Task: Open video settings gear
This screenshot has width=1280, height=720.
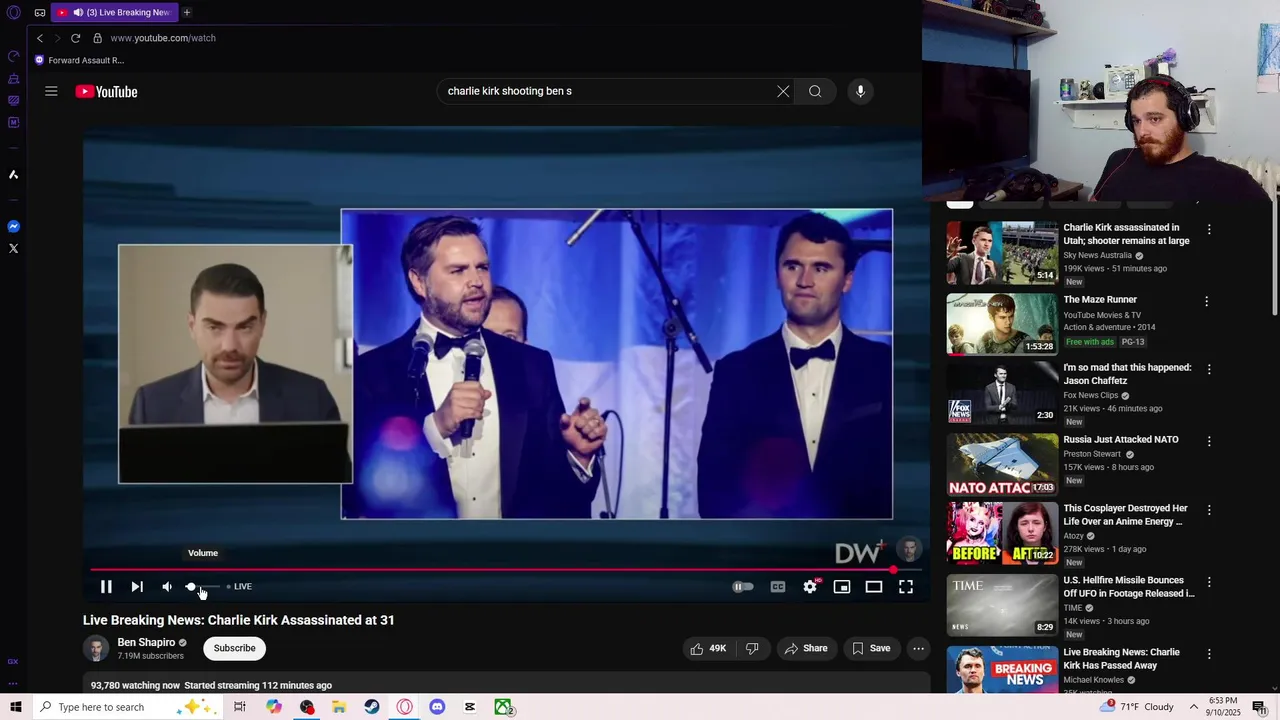Action: [x=810, y=587]
